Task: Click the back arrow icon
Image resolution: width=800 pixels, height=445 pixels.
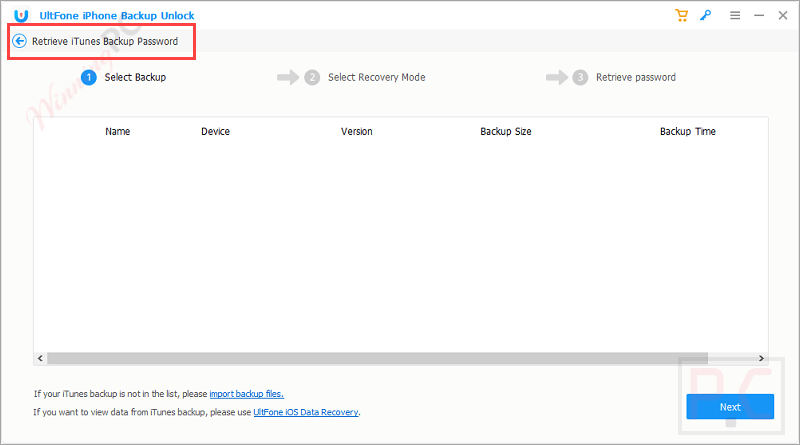Action: coord(19,41)
